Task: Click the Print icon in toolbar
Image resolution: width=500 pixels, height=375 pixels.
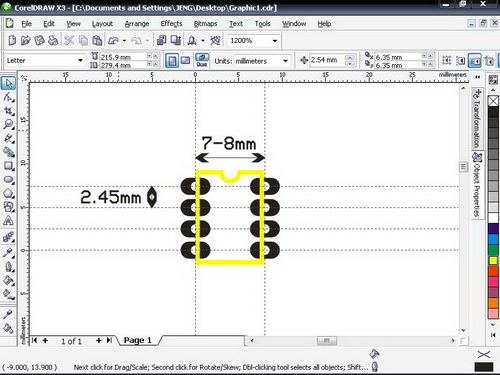Action: [x=53, y=41]
